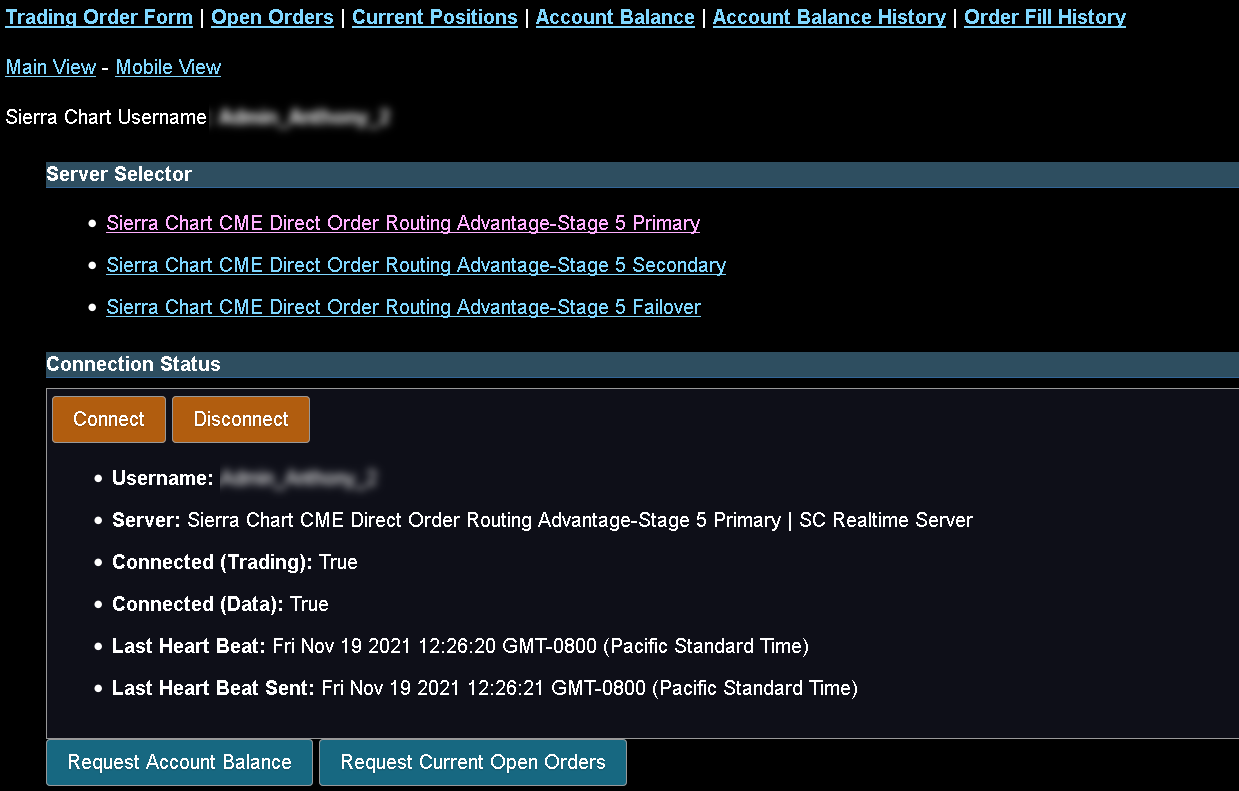Select the Advantage-Stage 5 Failover server
The image size is (1239, 791).
[404, 307]
